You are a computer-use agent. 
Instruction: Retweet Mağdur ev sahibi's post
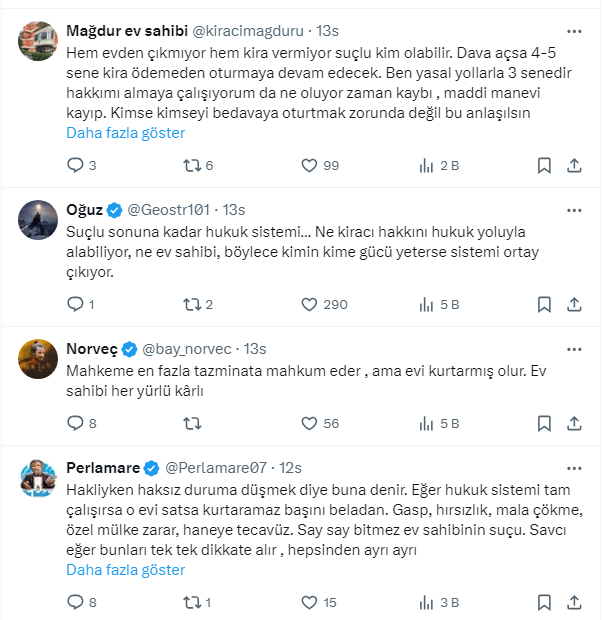pos(193,165)
